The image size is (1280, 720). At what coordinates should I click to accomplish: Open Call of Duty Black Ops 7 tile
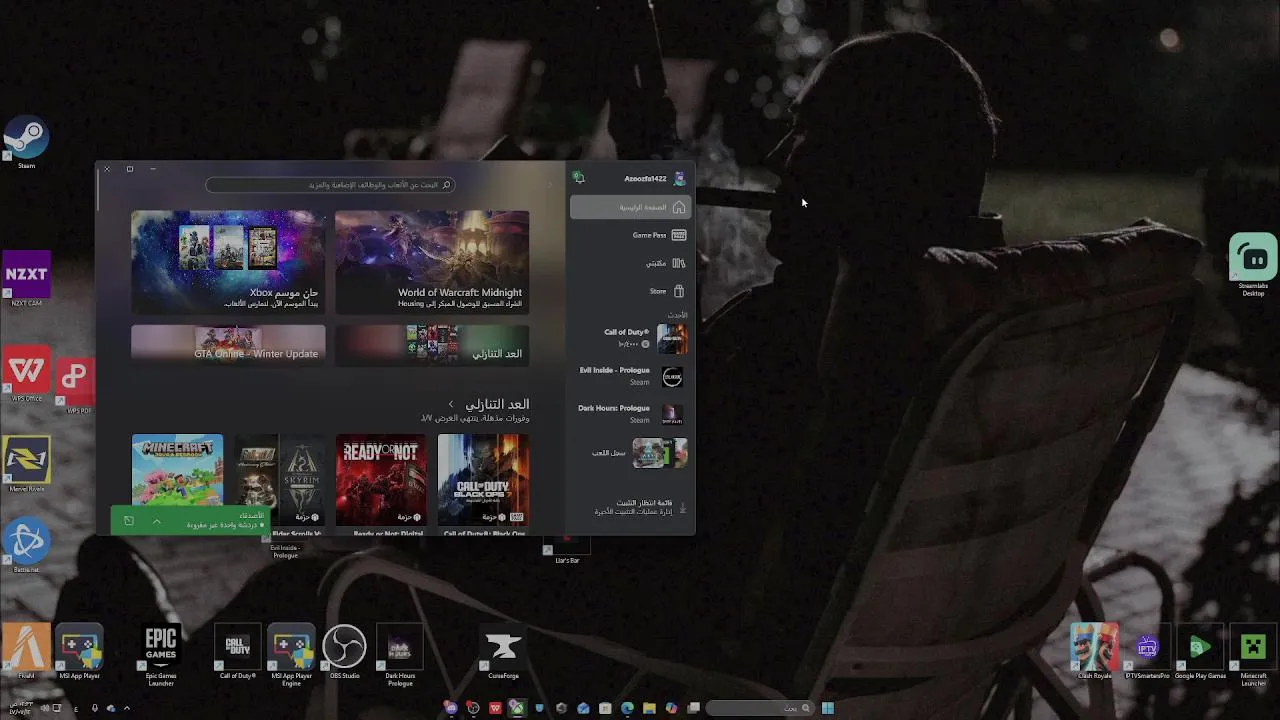tap(483, 479)
